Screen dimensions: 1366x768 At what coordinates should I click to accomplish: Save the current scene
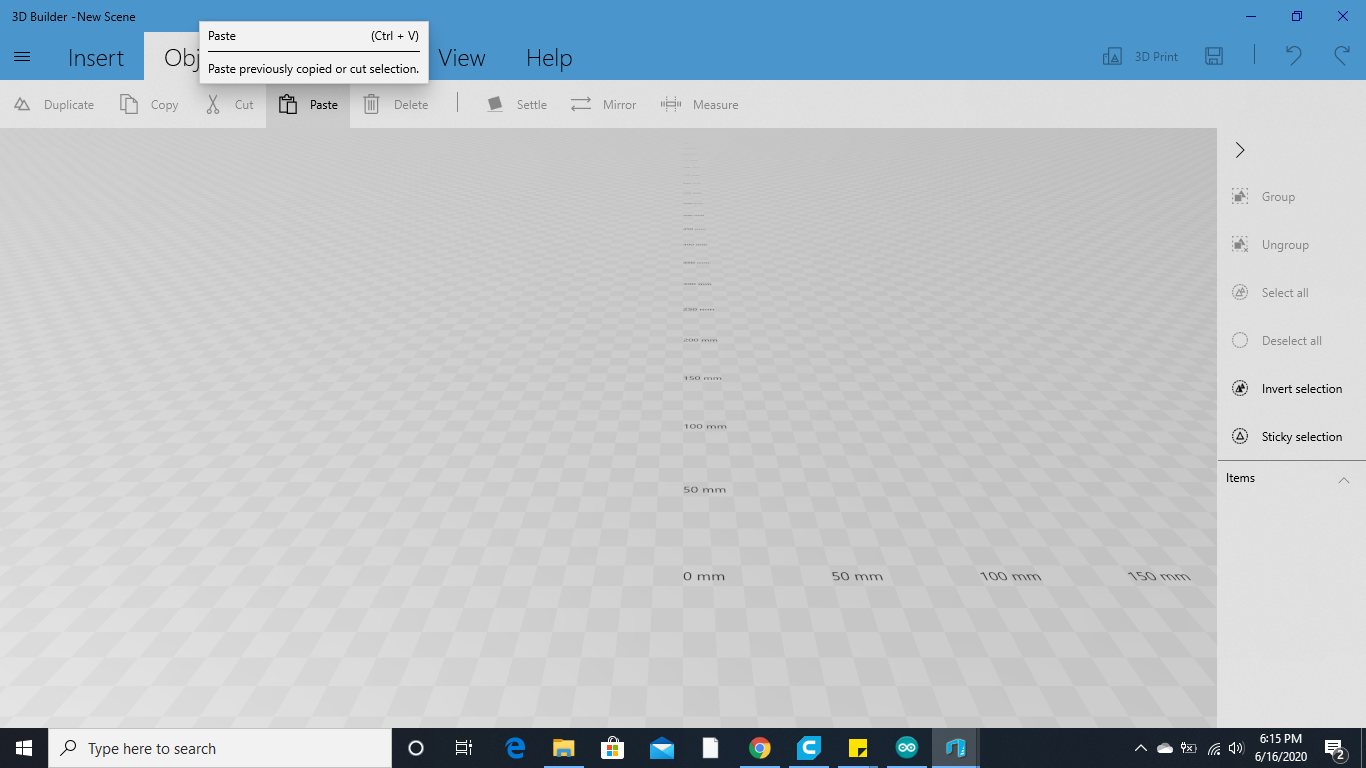point(1213,57)
